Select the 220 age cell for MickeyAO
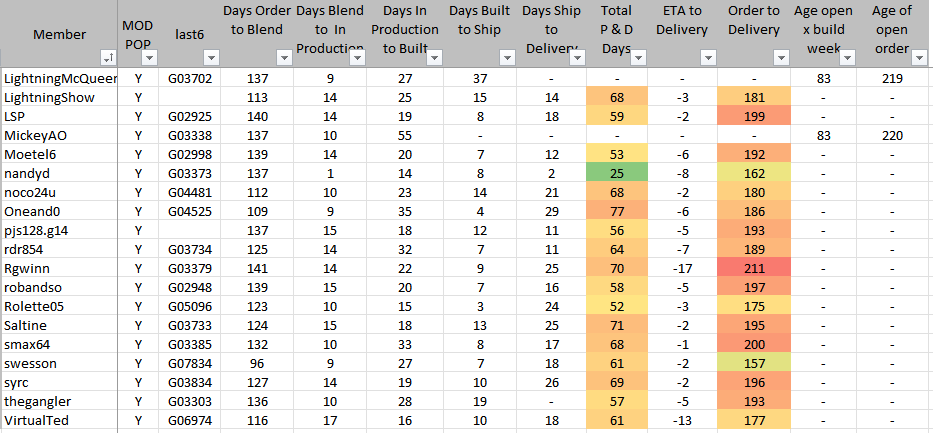This screenshot has height=433, width=933. [891, 135]
